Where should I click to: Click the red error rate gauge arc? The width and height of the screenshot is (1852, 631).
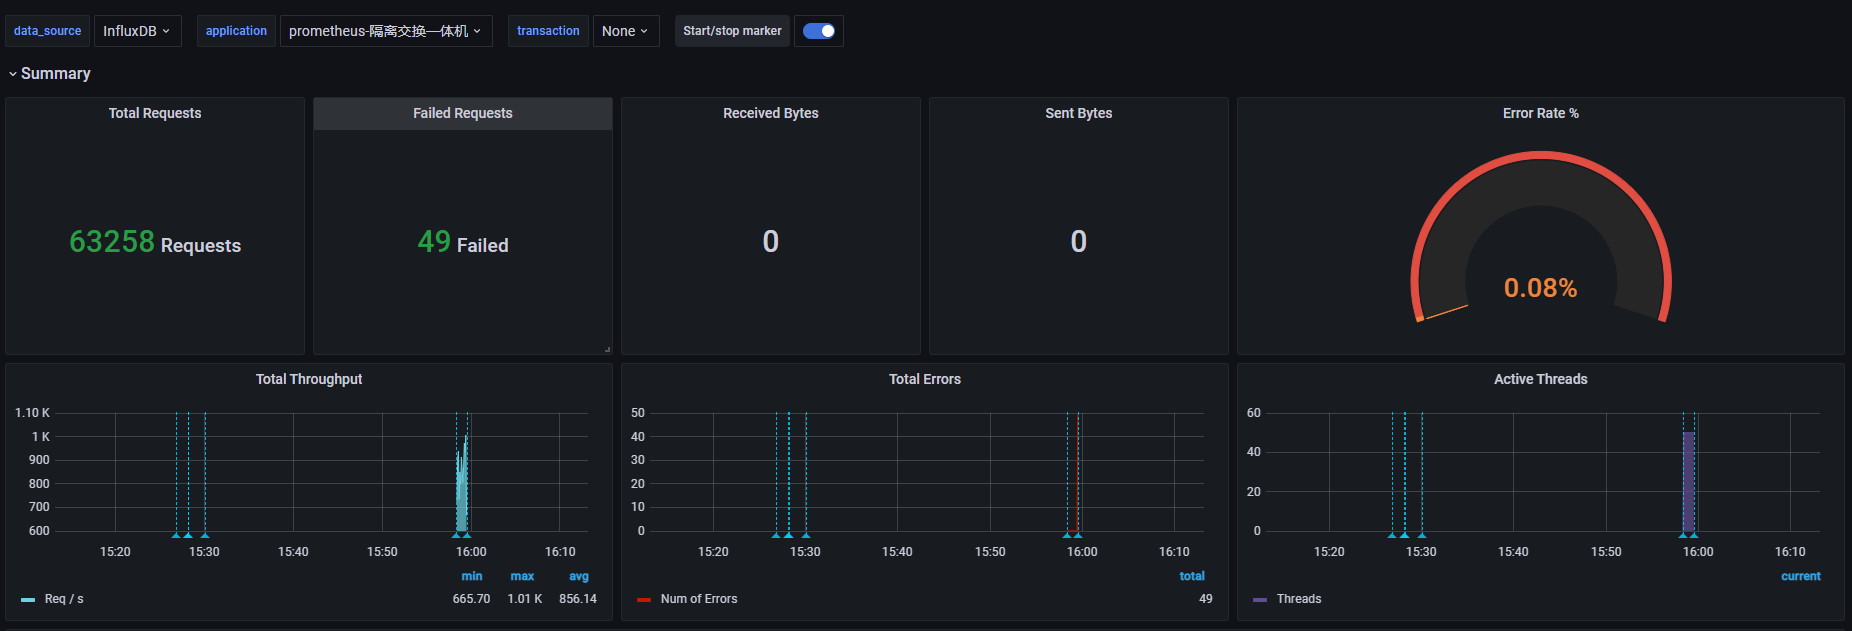[1541, 157]
